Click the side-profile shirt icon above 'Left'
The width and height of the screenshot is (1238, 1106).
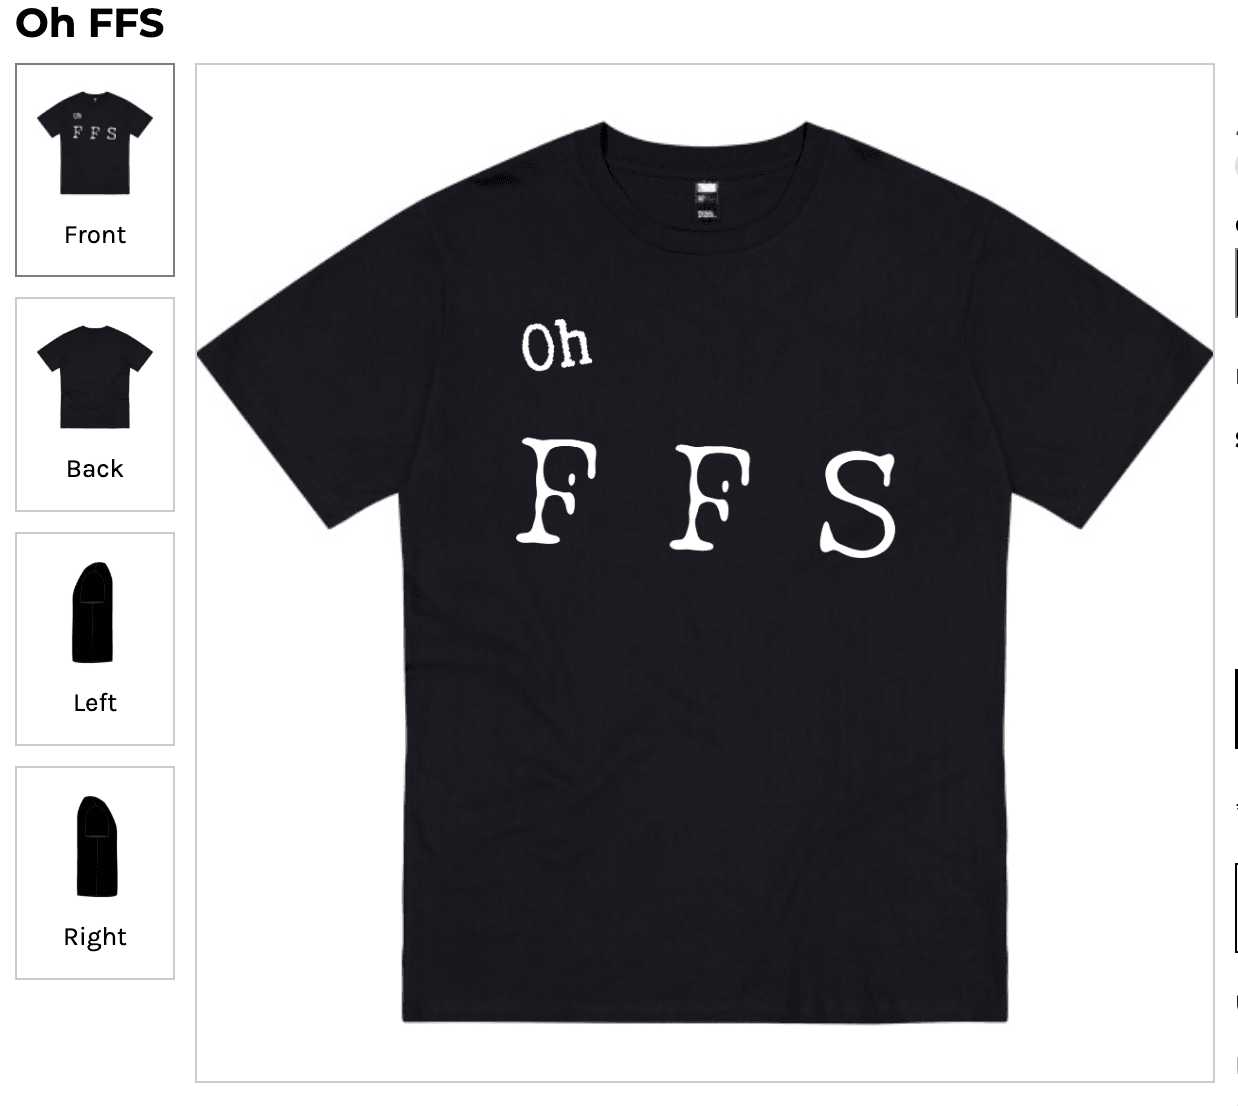(x=92, y=612)
